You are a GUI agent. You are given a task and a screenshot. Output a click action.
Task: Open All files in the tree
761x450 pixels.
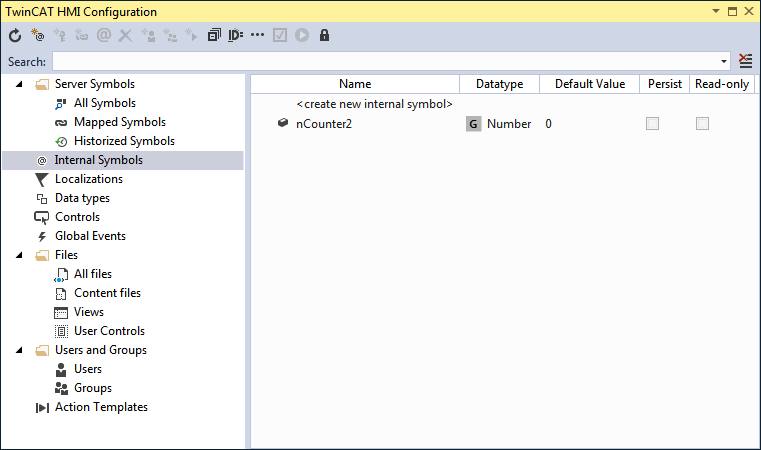click(x=93, y=274)
